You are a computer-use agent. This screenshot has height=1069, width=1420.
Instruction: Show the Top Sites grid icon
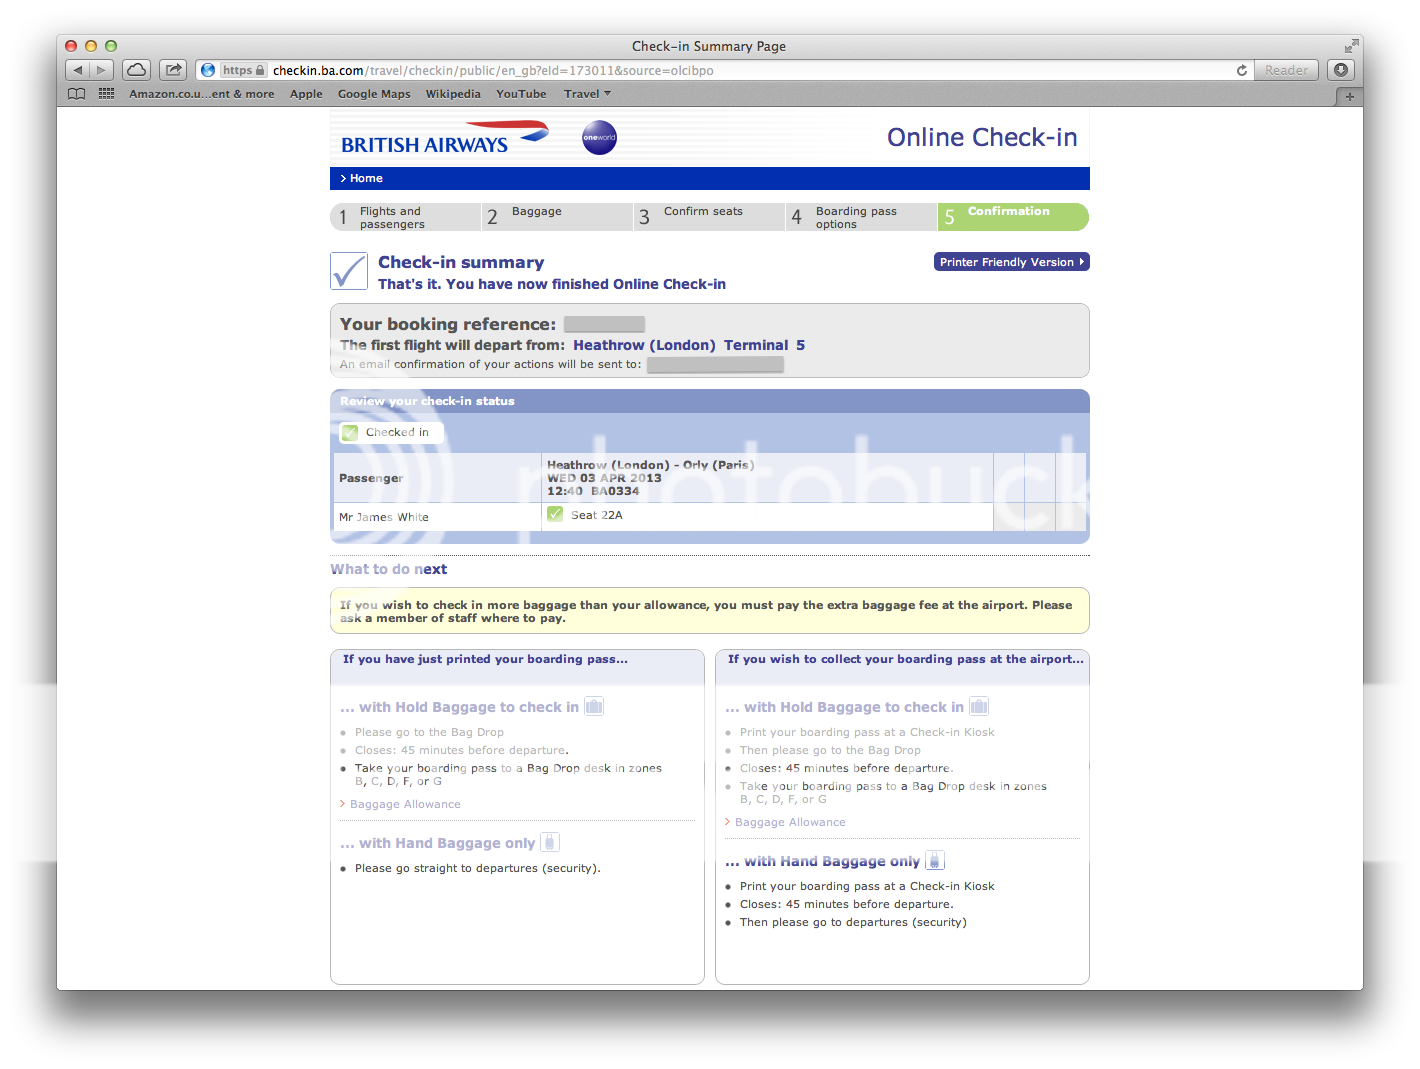[x=106, y=94]
